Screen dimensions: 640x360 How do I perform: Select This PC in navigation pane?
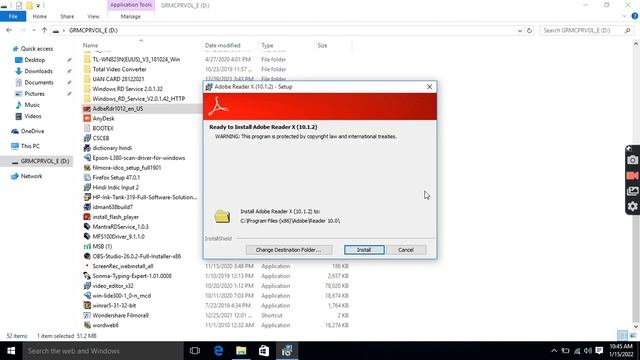point(30,146)
